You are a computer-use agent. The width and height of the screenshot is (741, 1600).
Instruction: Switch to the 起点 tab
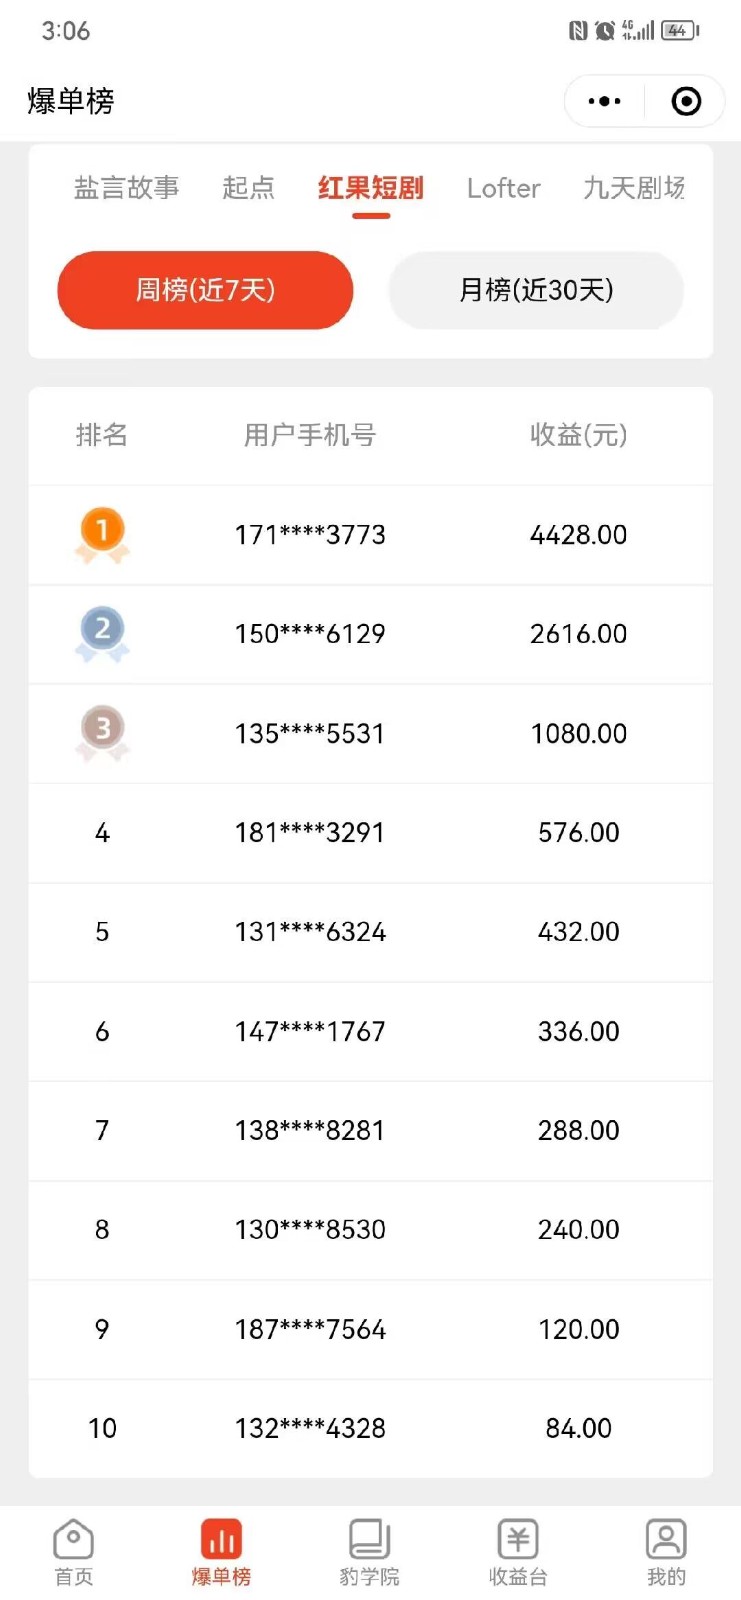[248, 188]
